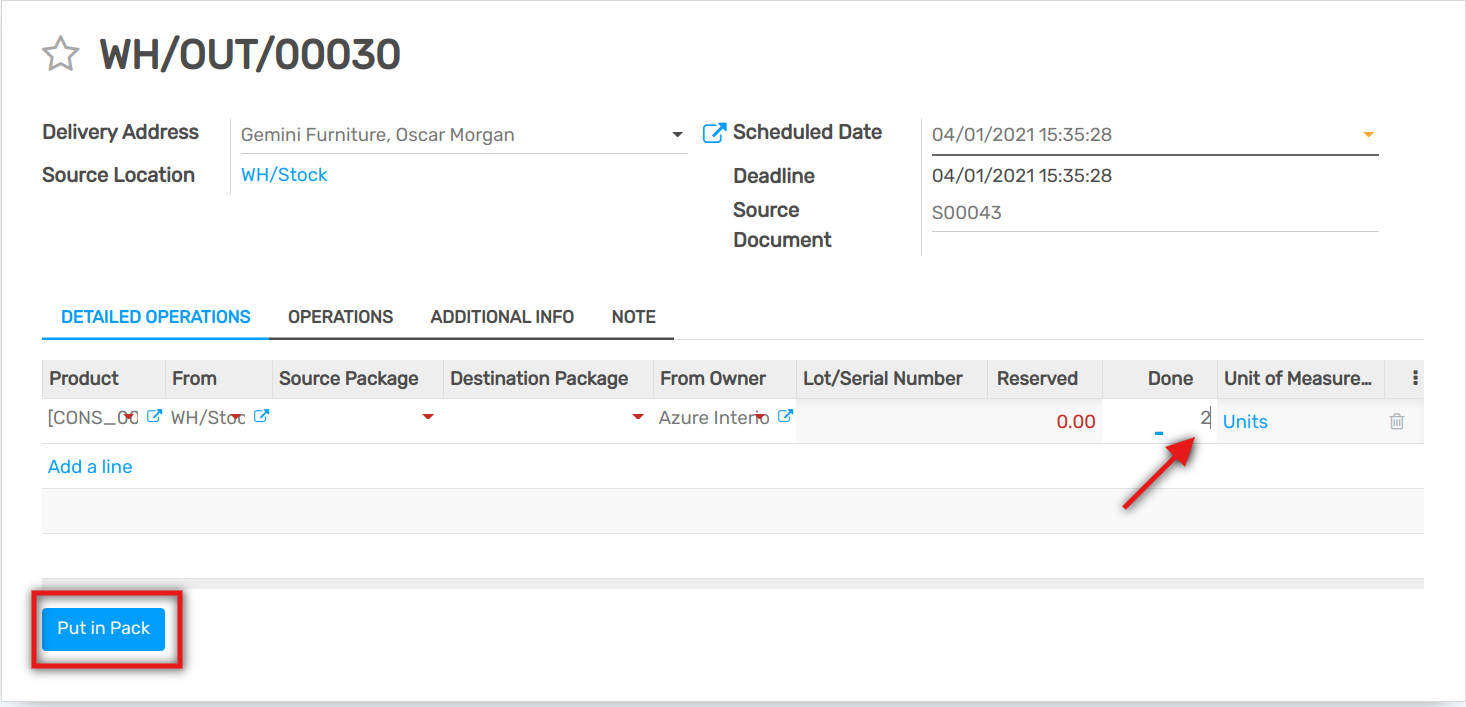Expand the Source Package dropdown
1466x707 pixels.
click(x=428, y=417)
